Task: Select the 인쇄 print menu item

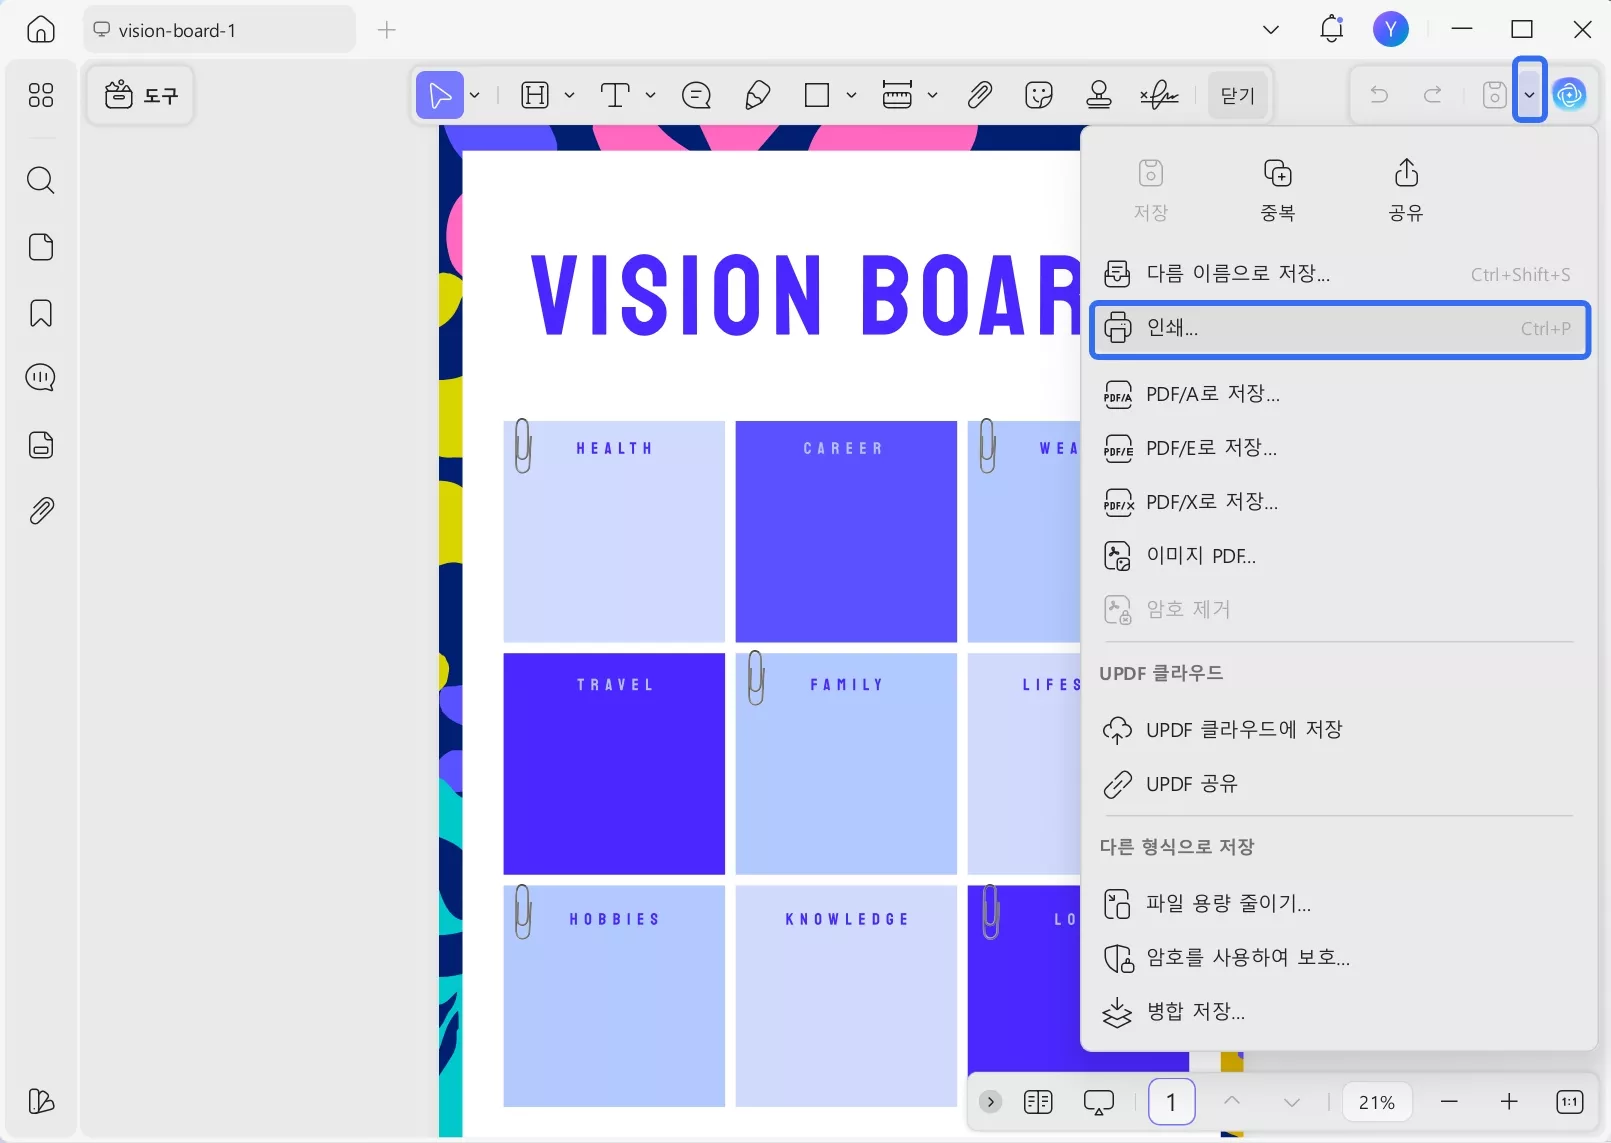Action: click(x=1339, y=329)
